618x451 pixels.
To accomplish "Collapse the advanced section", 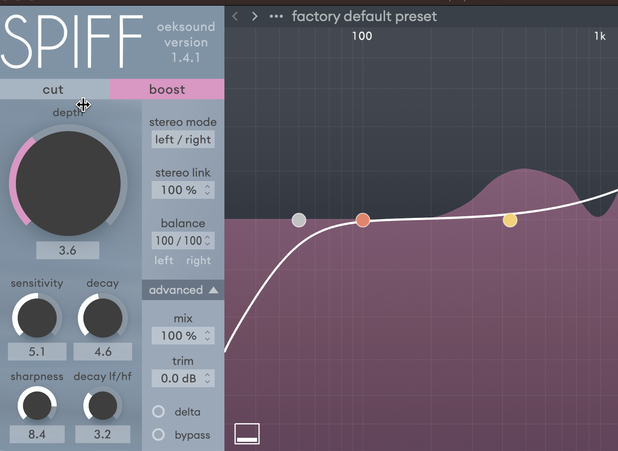I will pyautogui.click(x=182, y=290).
